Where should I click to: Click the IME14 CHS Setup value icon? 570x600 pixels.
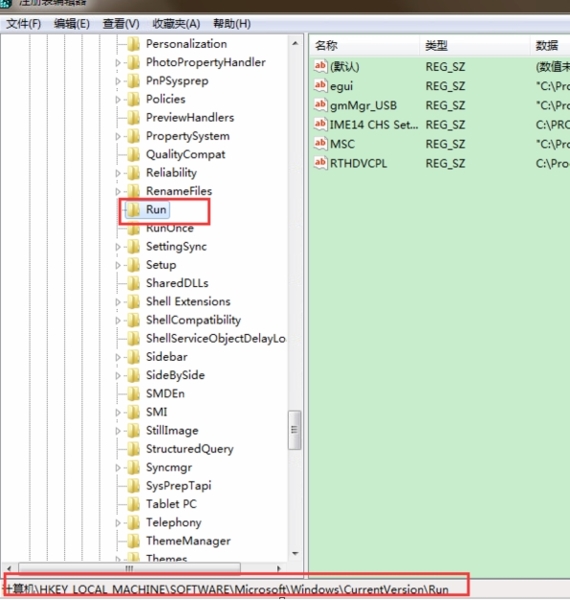(320, 124)
